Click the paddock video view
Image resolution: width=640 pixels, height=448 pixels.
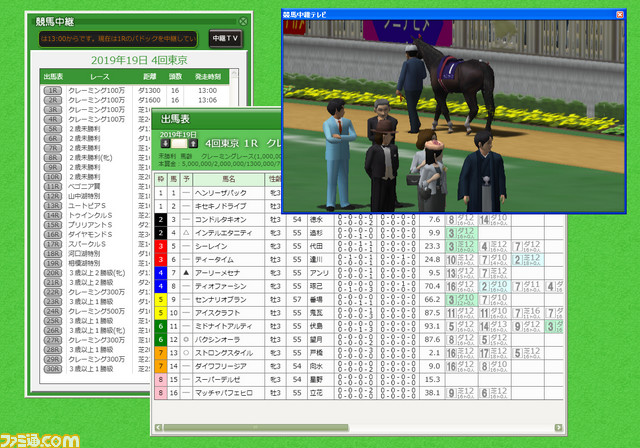[x=452, y=115]
